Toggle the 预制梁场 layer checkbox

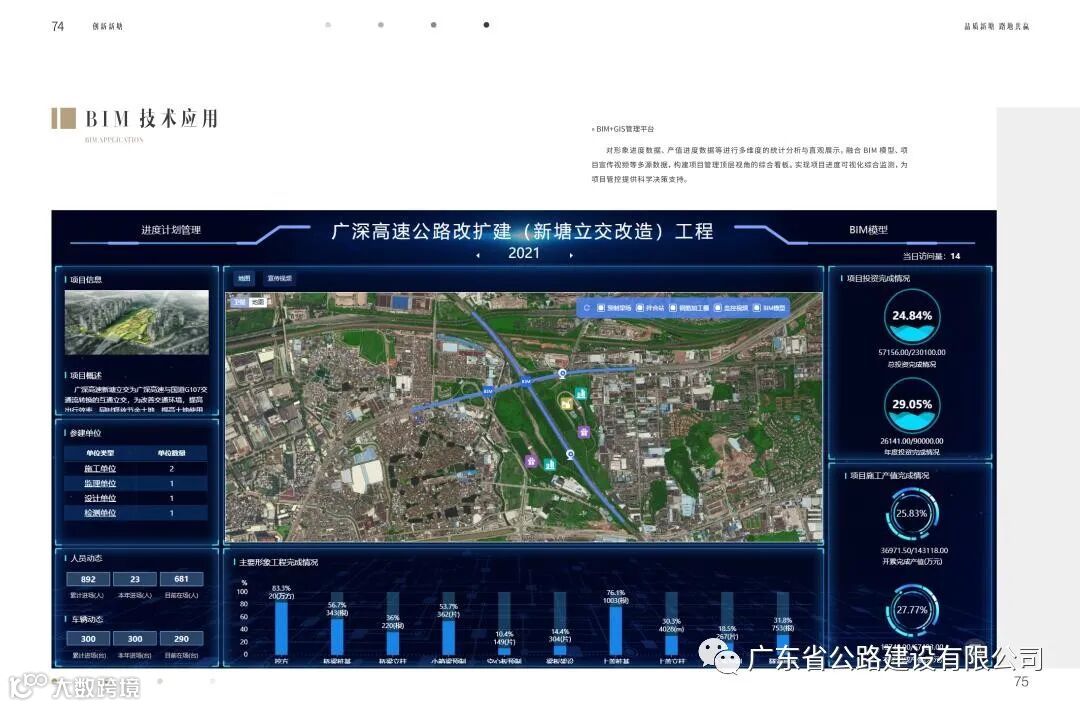point(601,308)
